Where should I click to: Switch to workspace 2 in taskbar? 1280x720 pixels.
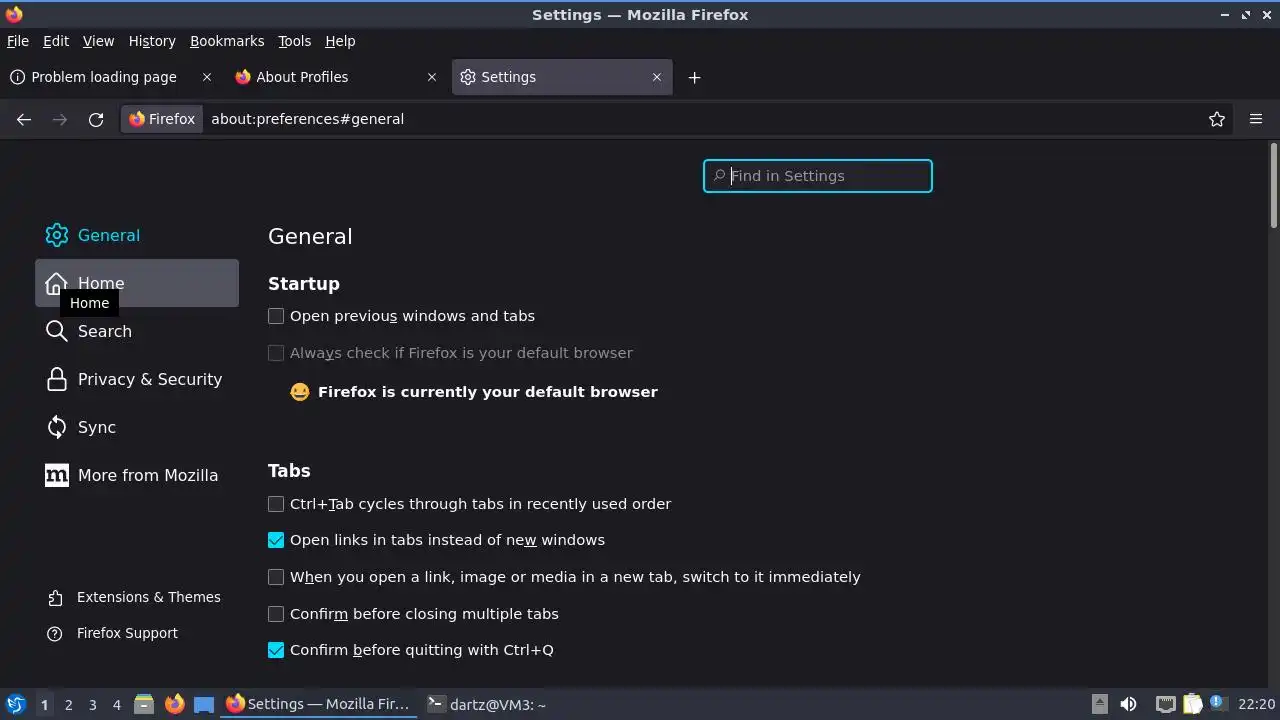[68, 705]
